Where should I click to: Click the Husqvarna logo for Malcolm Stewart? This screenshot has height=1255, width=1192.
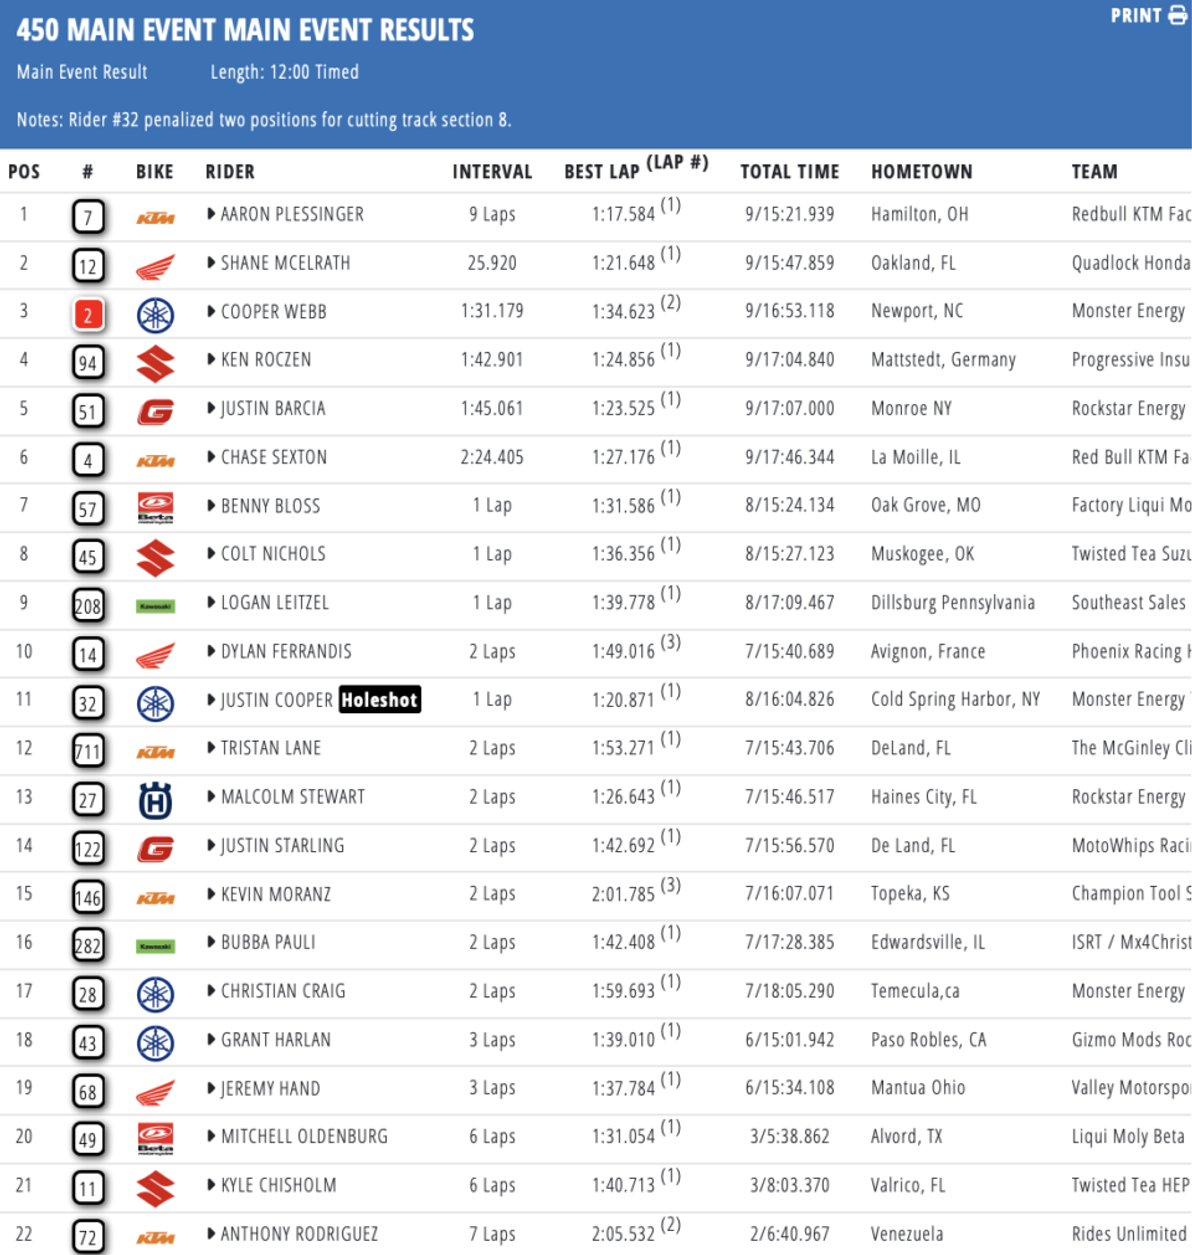point(155,800)
